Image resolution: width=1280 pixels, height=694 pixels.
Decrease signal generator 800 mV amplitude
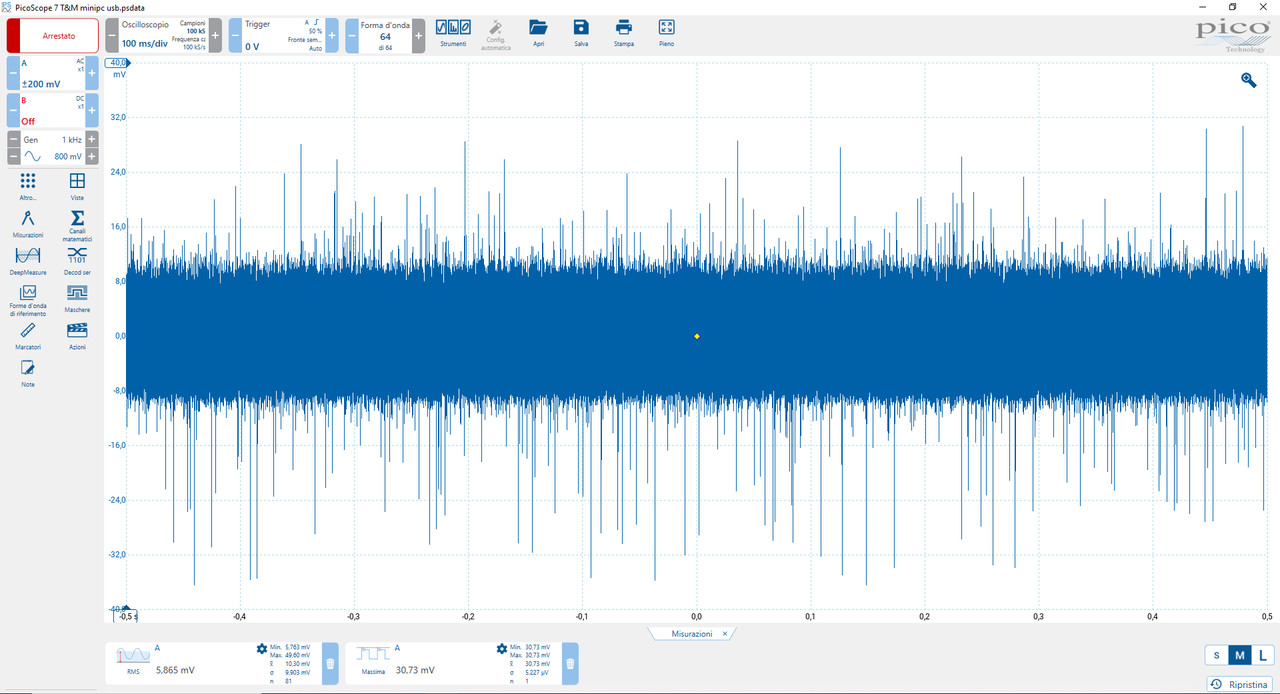tap(13, 157)
